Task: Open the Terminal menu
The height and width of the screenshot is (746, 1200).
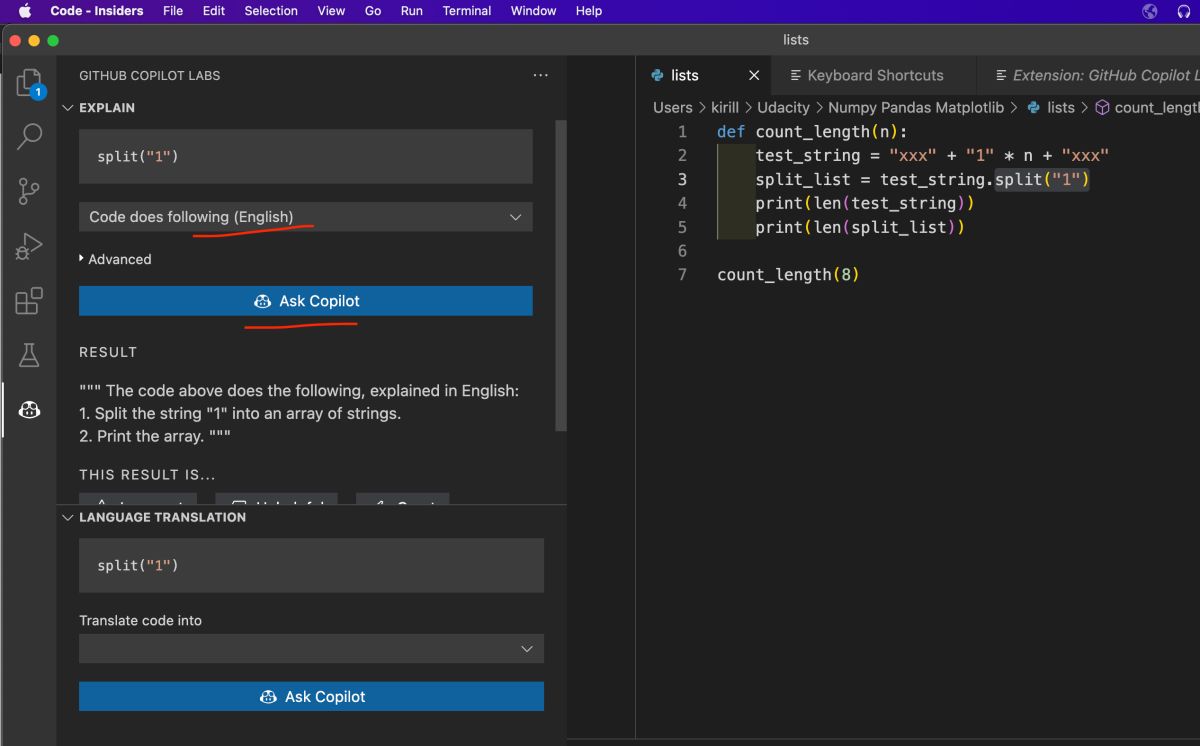Action: [466, 11]
